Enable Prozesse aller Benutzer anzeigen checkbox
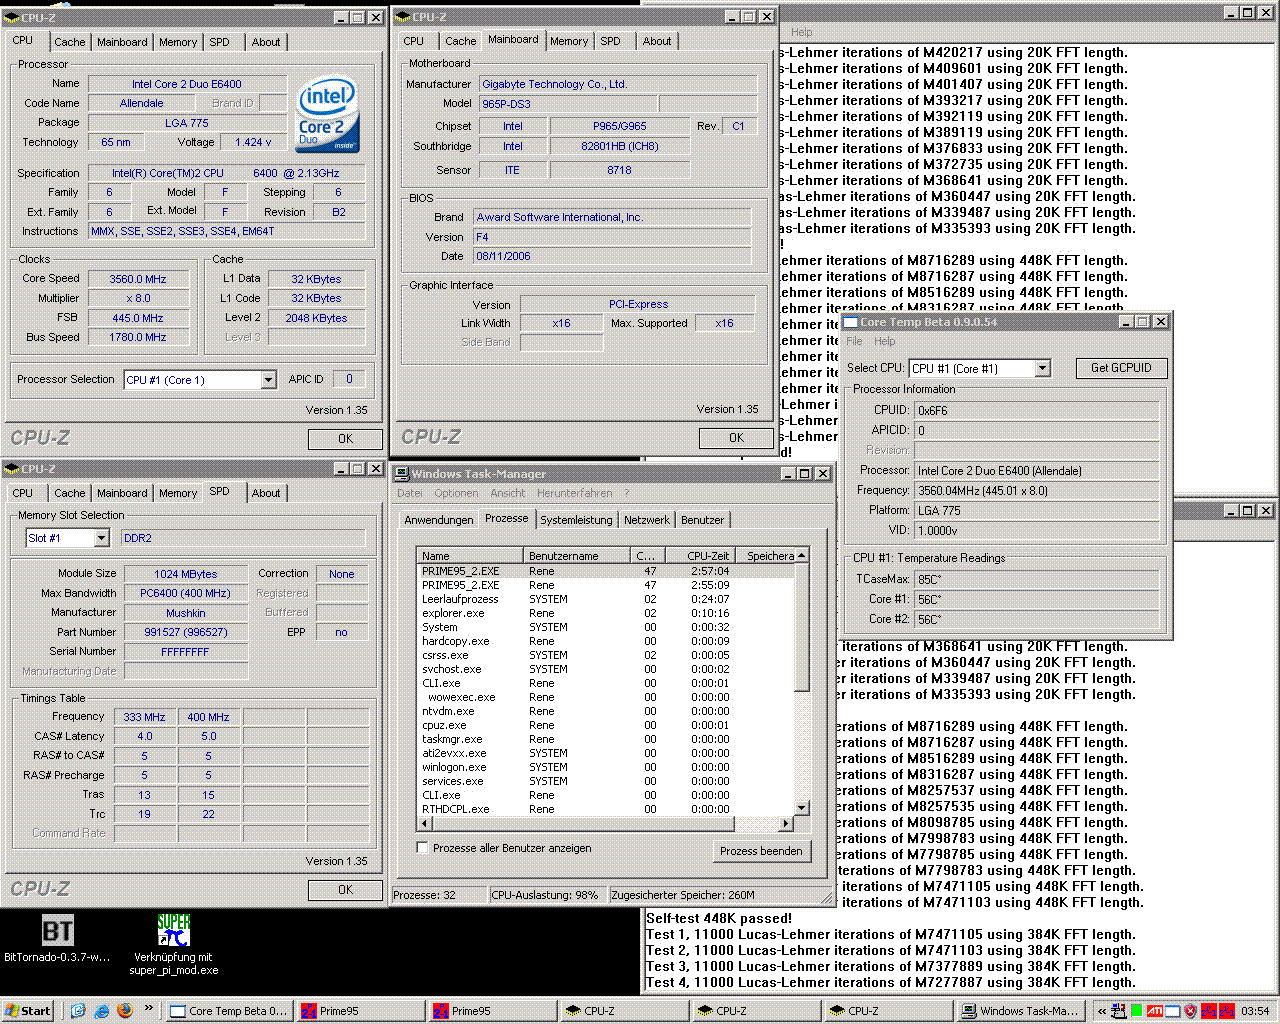1280x1024 pixels. [x=423, y=848]
